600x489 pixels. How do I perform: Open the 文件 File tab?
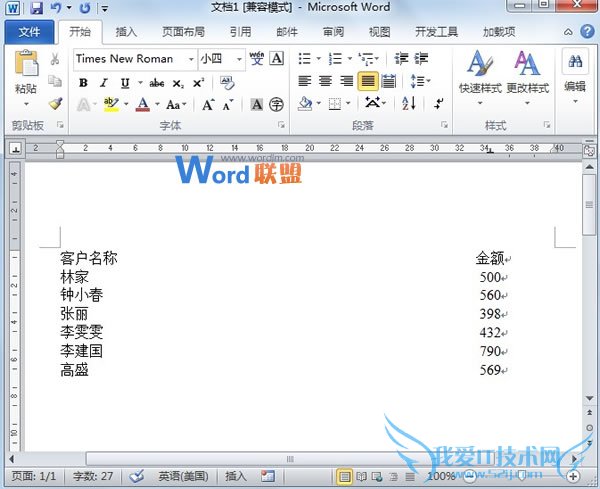tap(29, 32)
